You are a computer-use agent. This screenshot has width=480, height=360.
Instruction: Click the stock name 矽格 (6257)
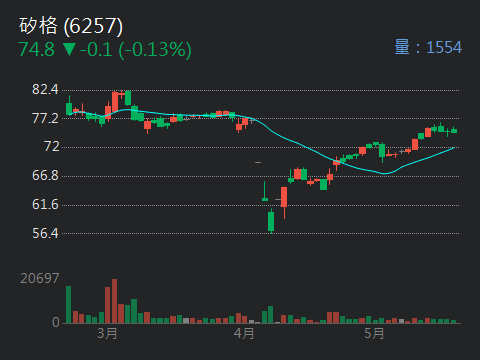[x=71, y=26]
